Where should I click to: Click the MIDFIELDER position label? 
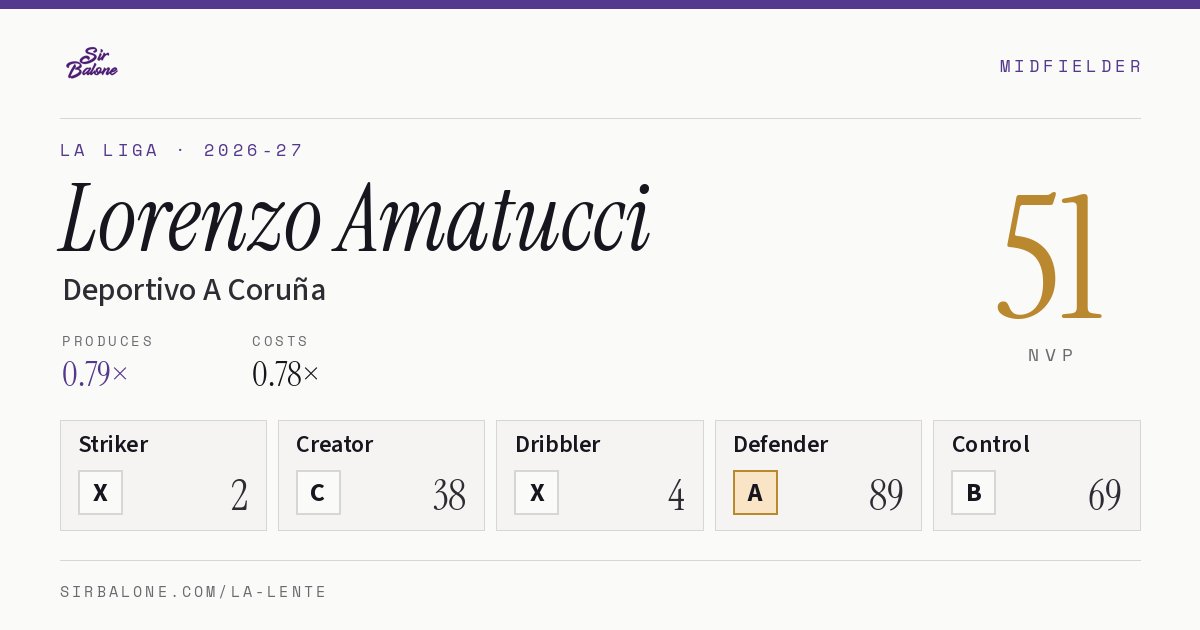click(x=1071, y=66)
